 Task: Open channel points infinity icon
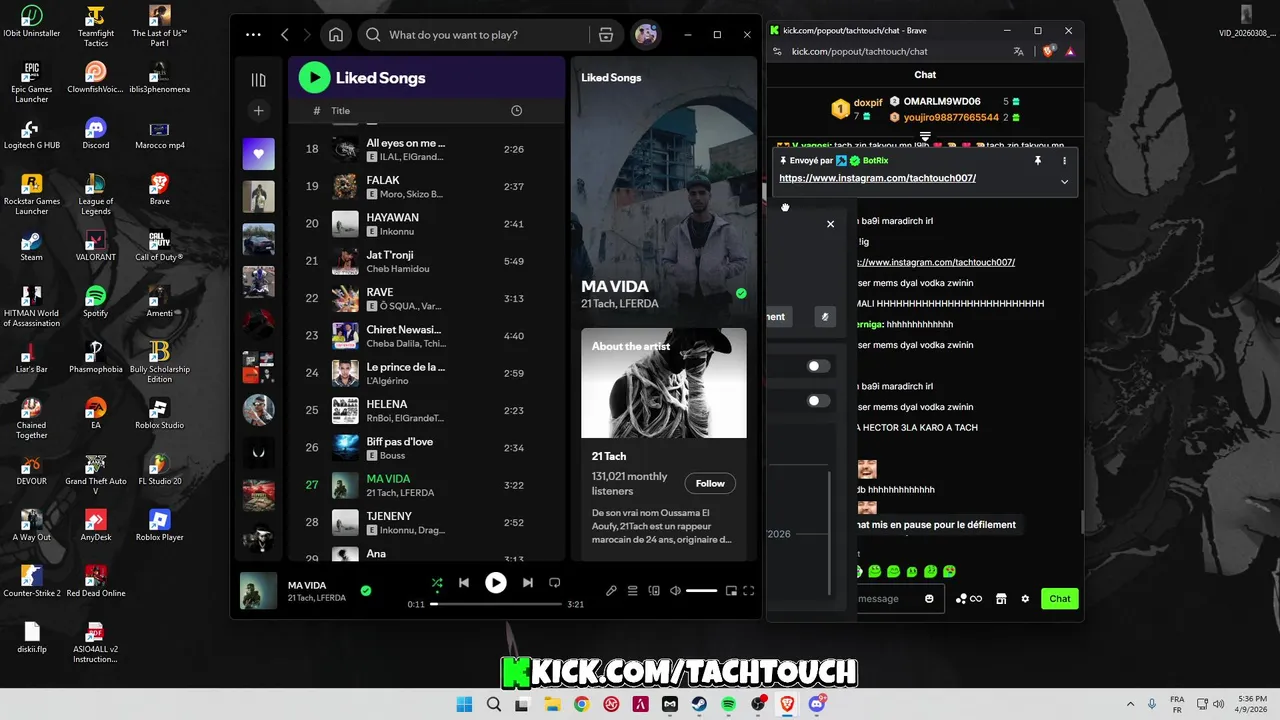pyautogui.click(x=976, y=599)
